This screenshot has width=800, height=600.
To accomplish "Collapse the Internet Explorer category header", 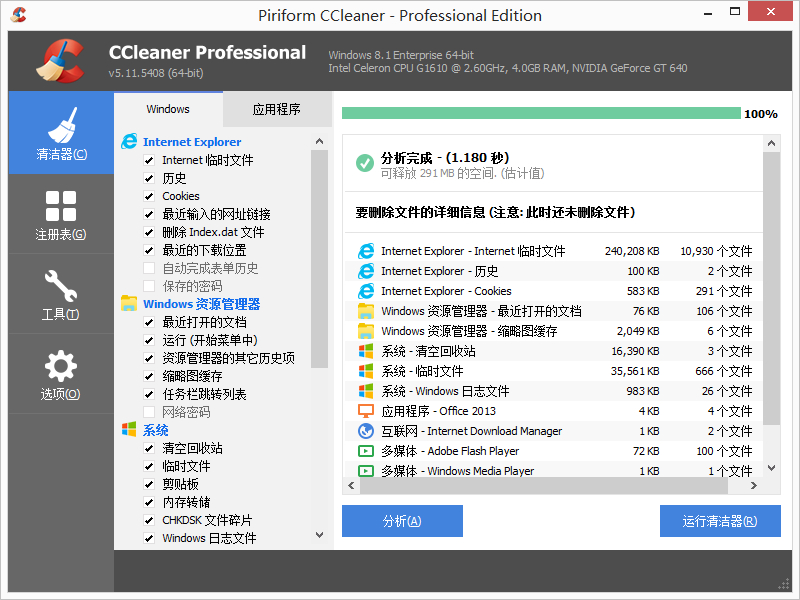I will coord(192,142).
